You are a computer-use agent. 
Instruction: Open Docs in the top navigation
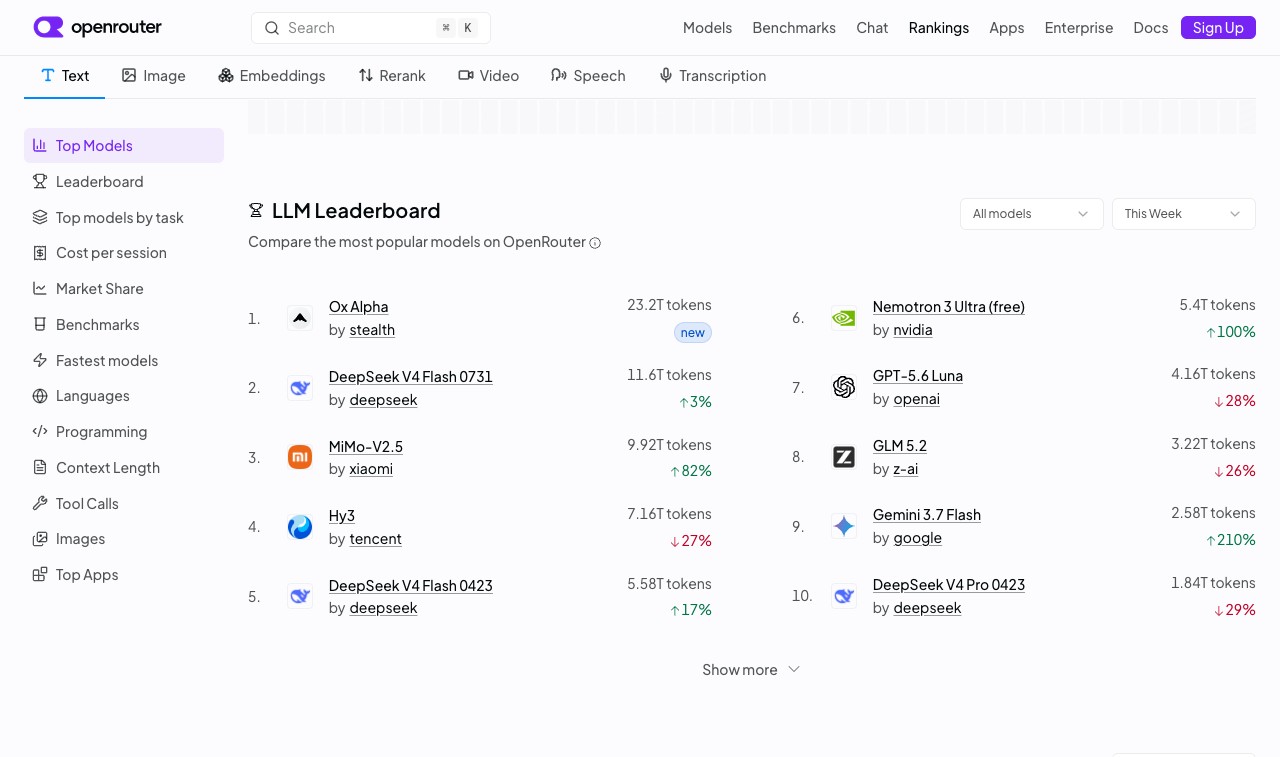tap(1150, 28)
